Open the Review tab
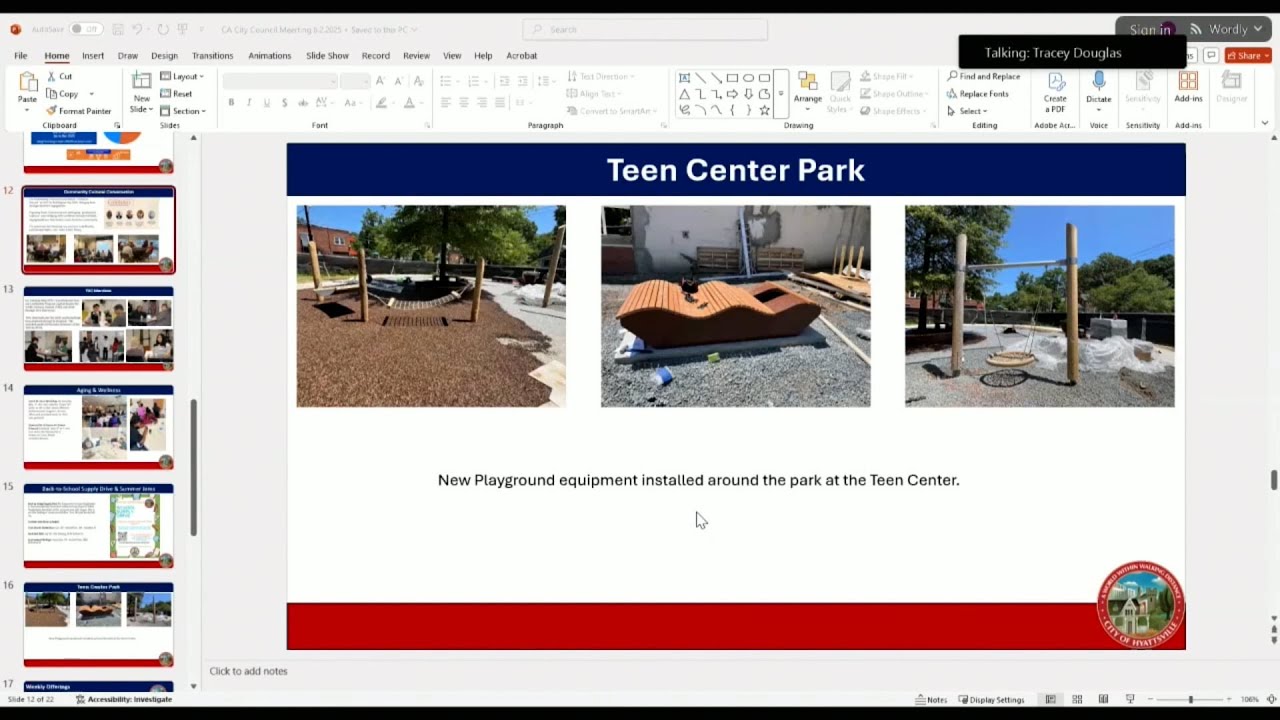 tap(416, 56)
